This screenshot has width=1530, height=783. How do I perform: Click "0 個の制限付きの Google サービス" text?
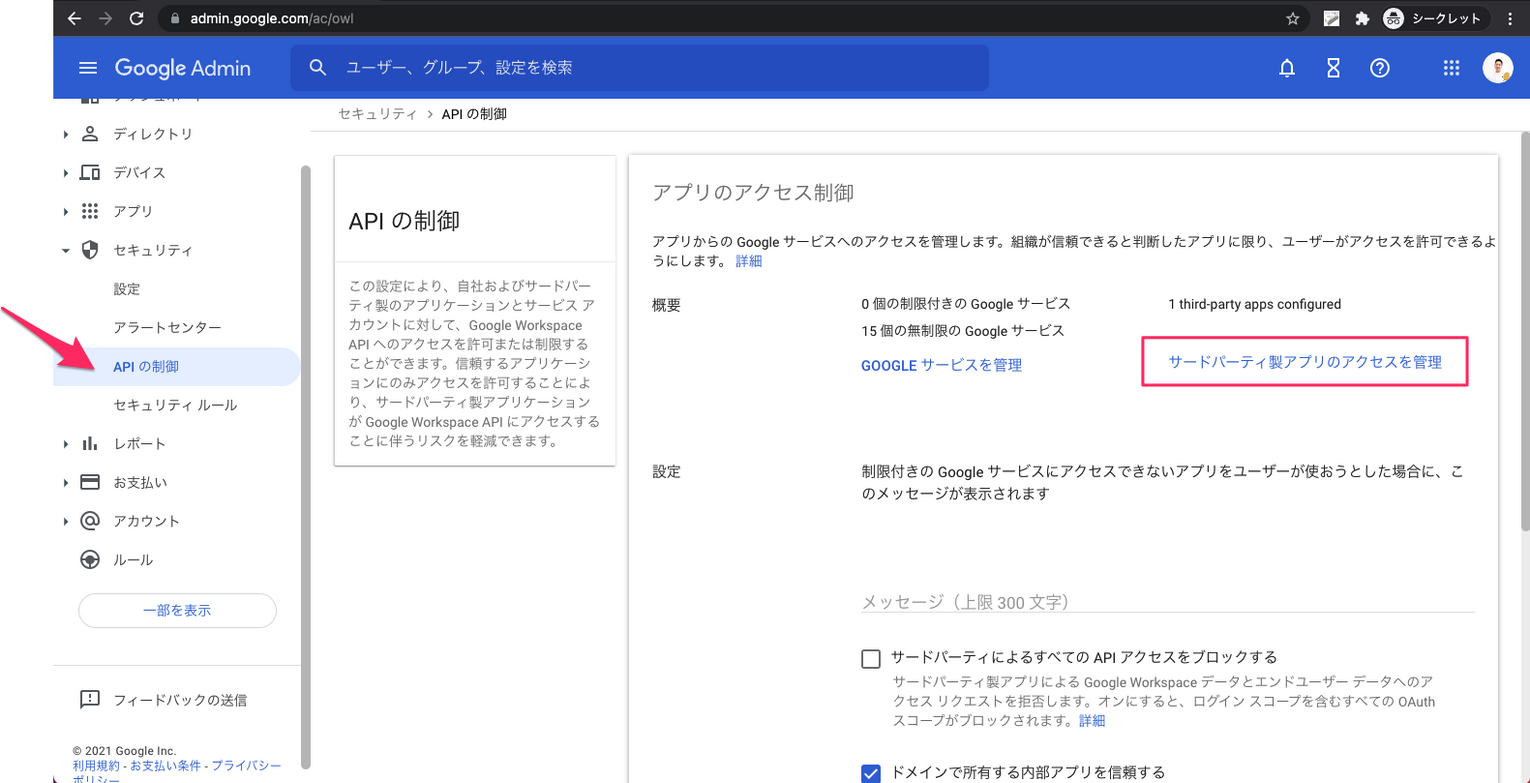(965, 303)
